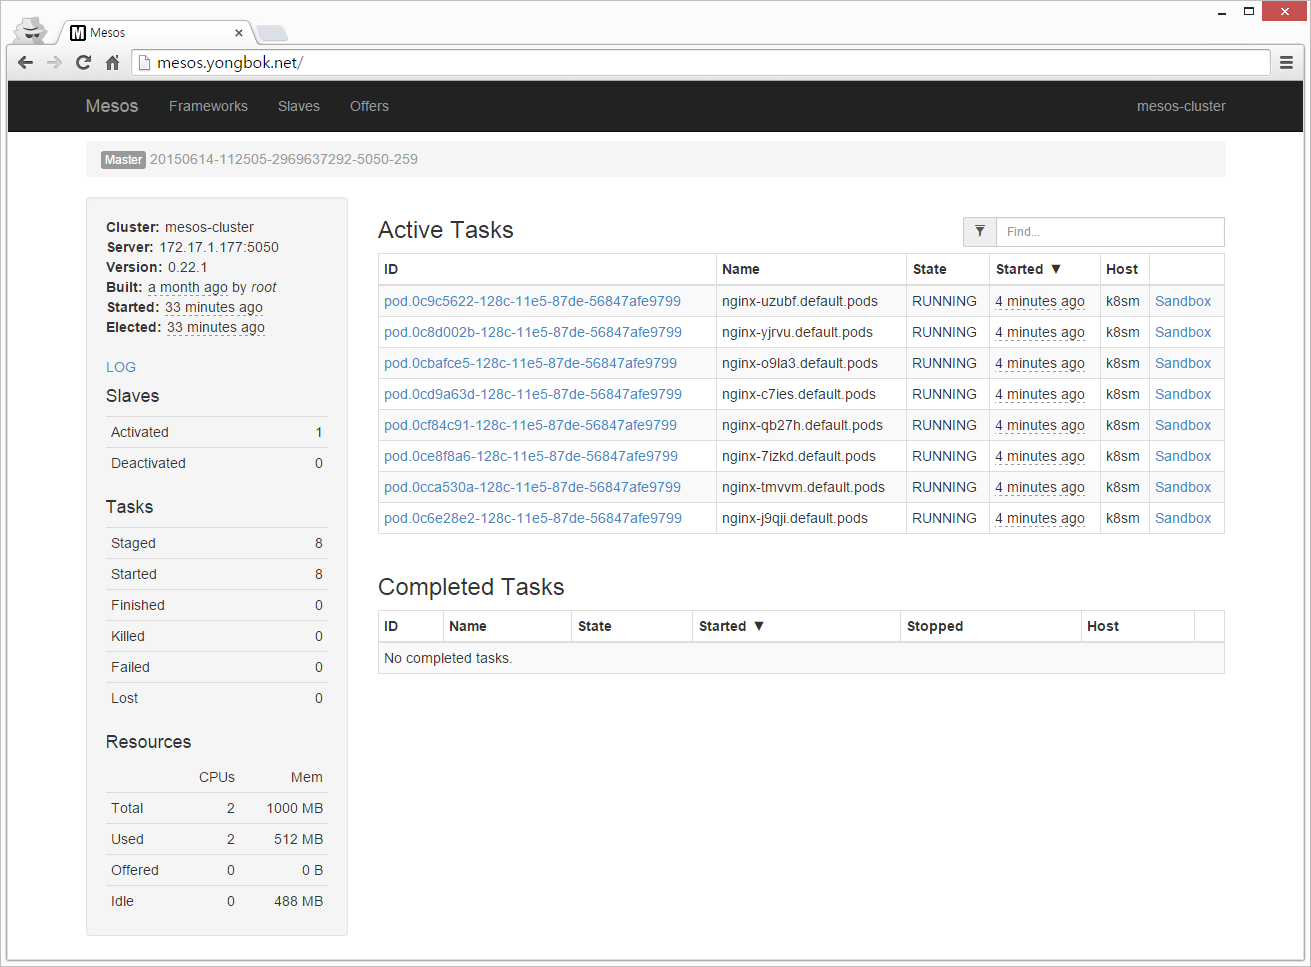This screenshot has width=1311, height=967.
Task: Click the browser forward arrow
Action: pos(55,62)
